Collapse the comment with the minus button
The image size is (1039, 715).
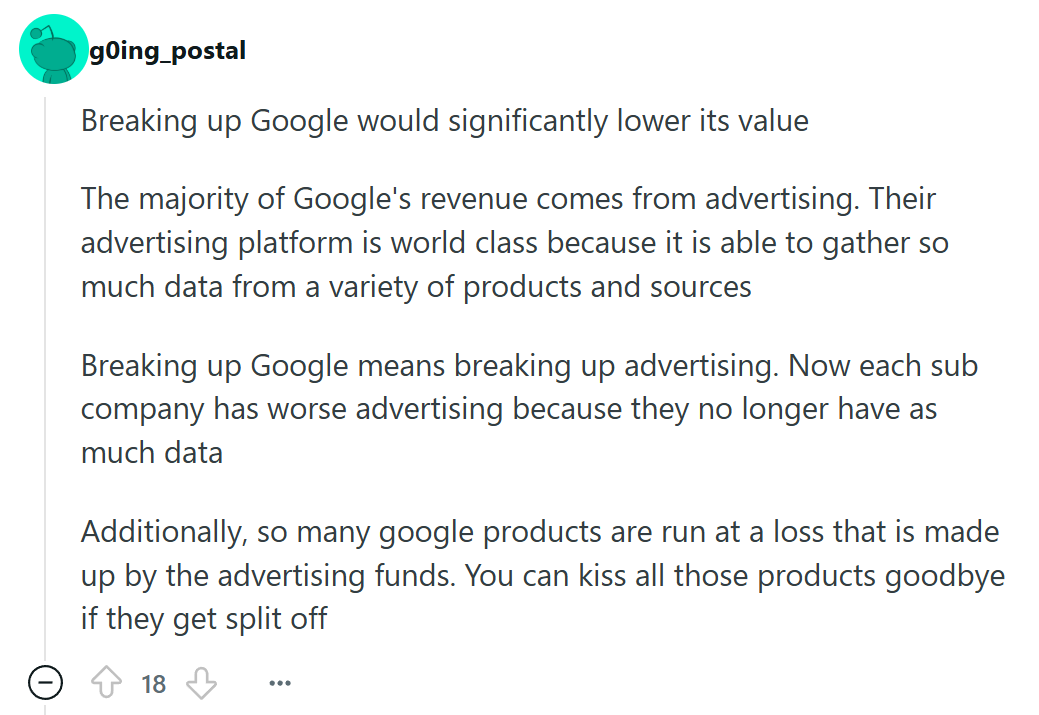46,683
